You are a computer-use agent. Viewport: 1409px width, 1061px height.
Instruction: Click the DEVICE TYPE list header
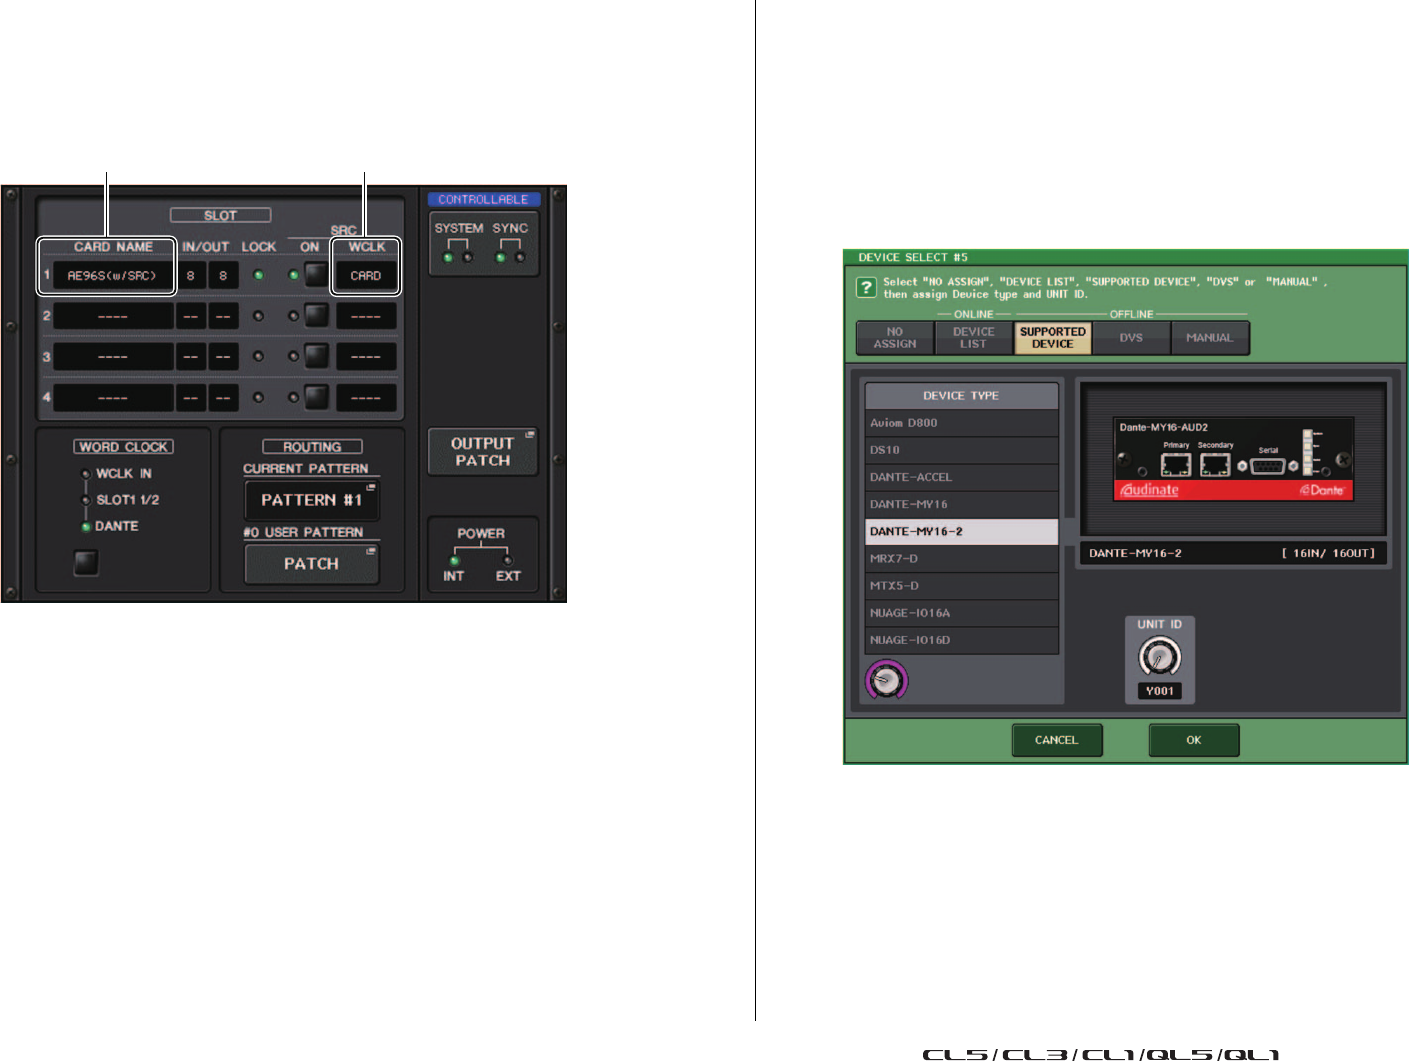coord(961,396)
